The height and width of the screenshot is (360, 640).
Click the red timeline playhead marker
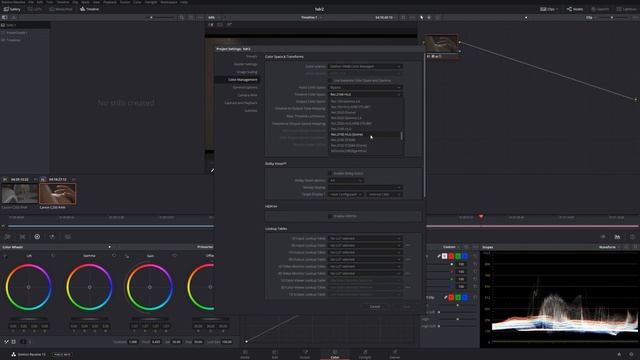point(481,216)
